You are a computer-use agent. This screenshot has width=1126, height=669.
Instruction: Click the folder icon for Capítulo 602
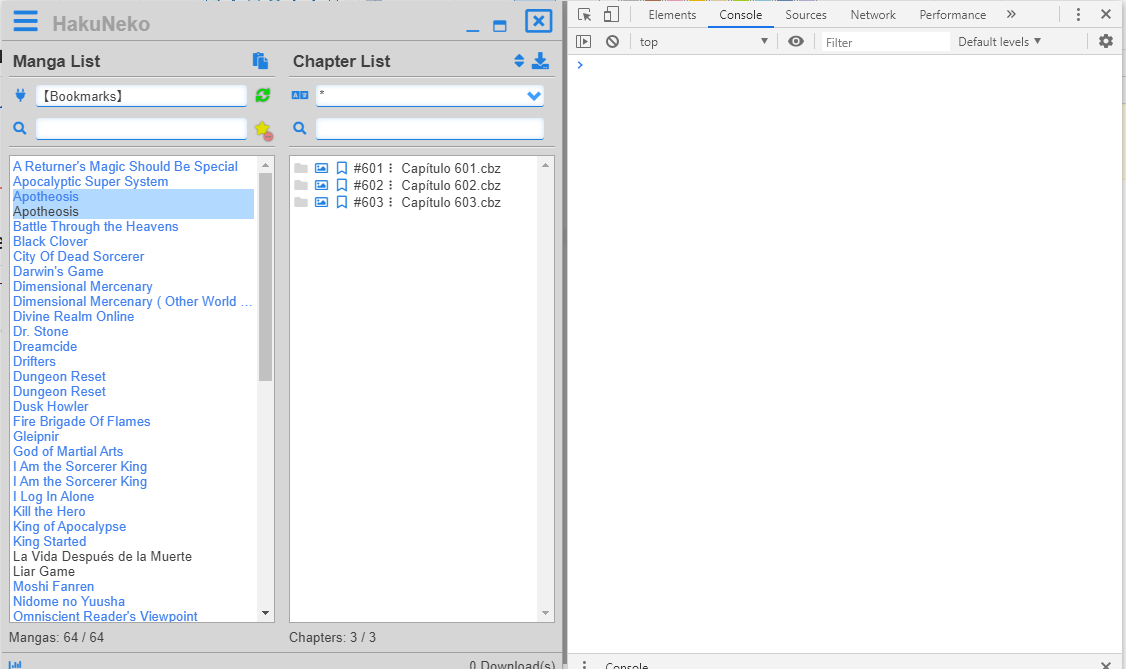tap(301, 185)
